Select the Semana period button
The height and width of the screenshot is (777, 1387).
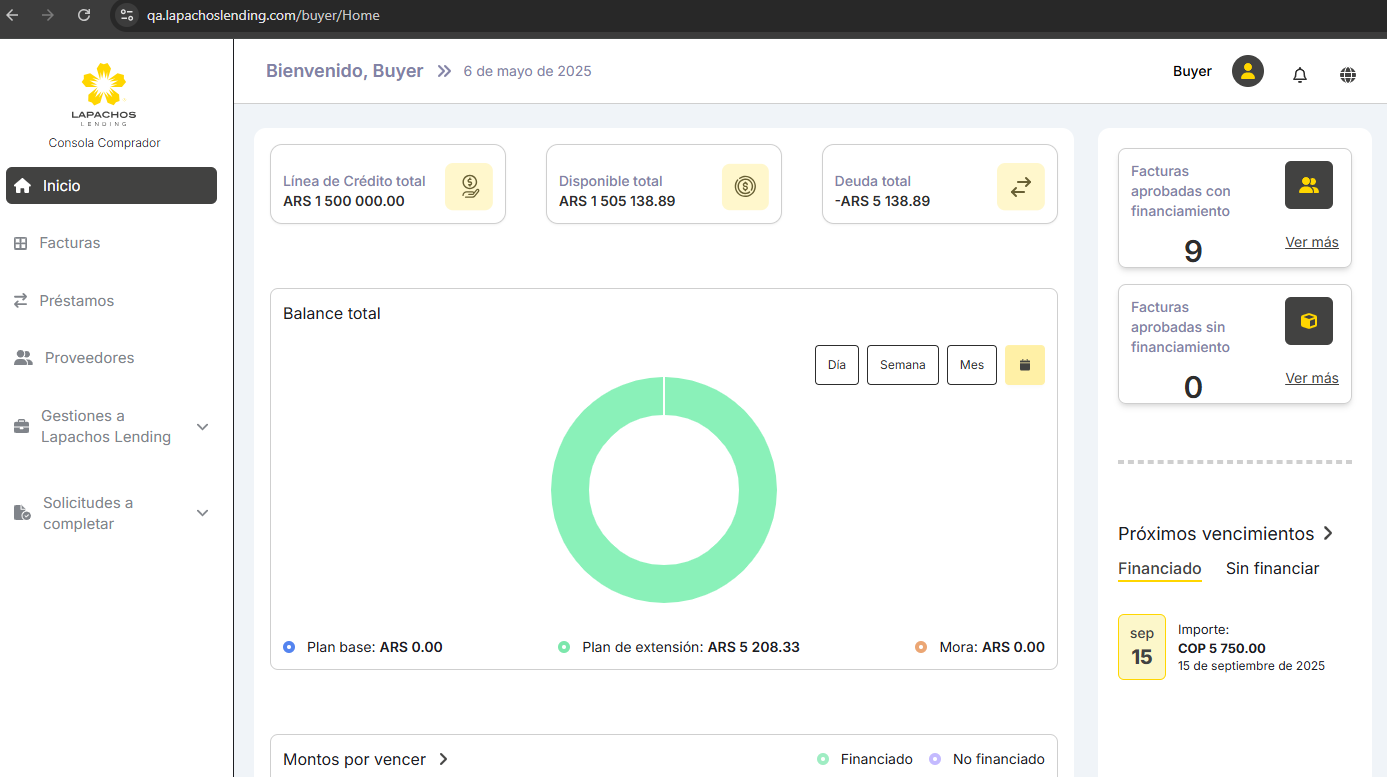(x=902, y=365)
